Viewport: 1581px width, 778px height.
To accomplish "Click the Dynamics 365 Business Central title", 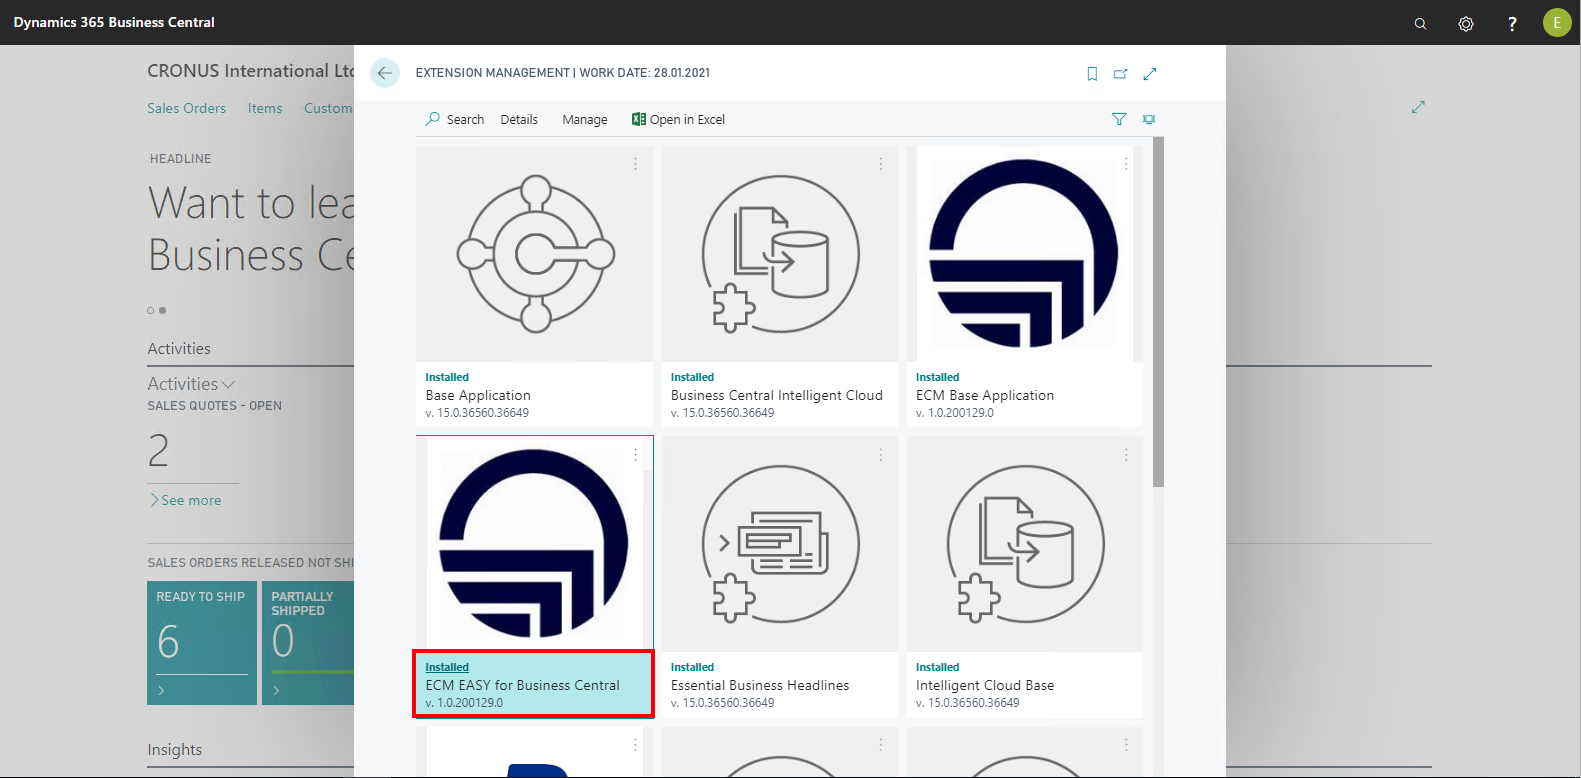I will (114, 22).
